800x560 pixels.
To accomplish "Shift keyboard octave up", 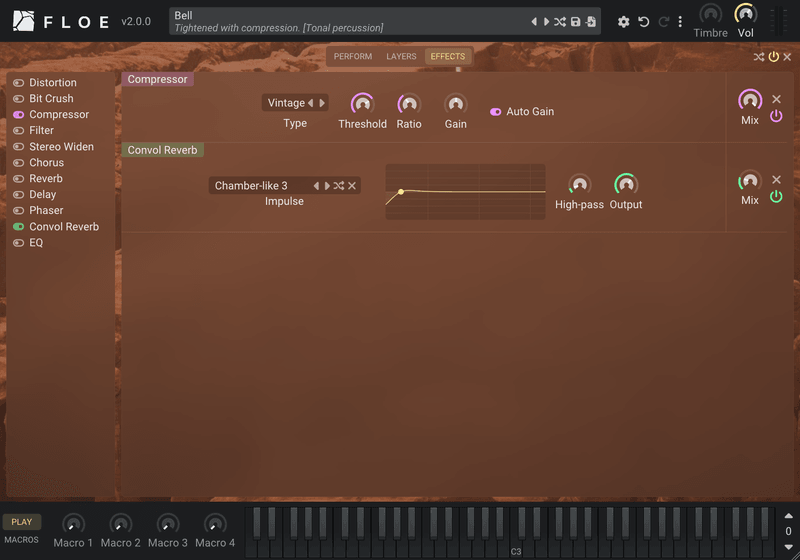I will [x=788, y=516].
